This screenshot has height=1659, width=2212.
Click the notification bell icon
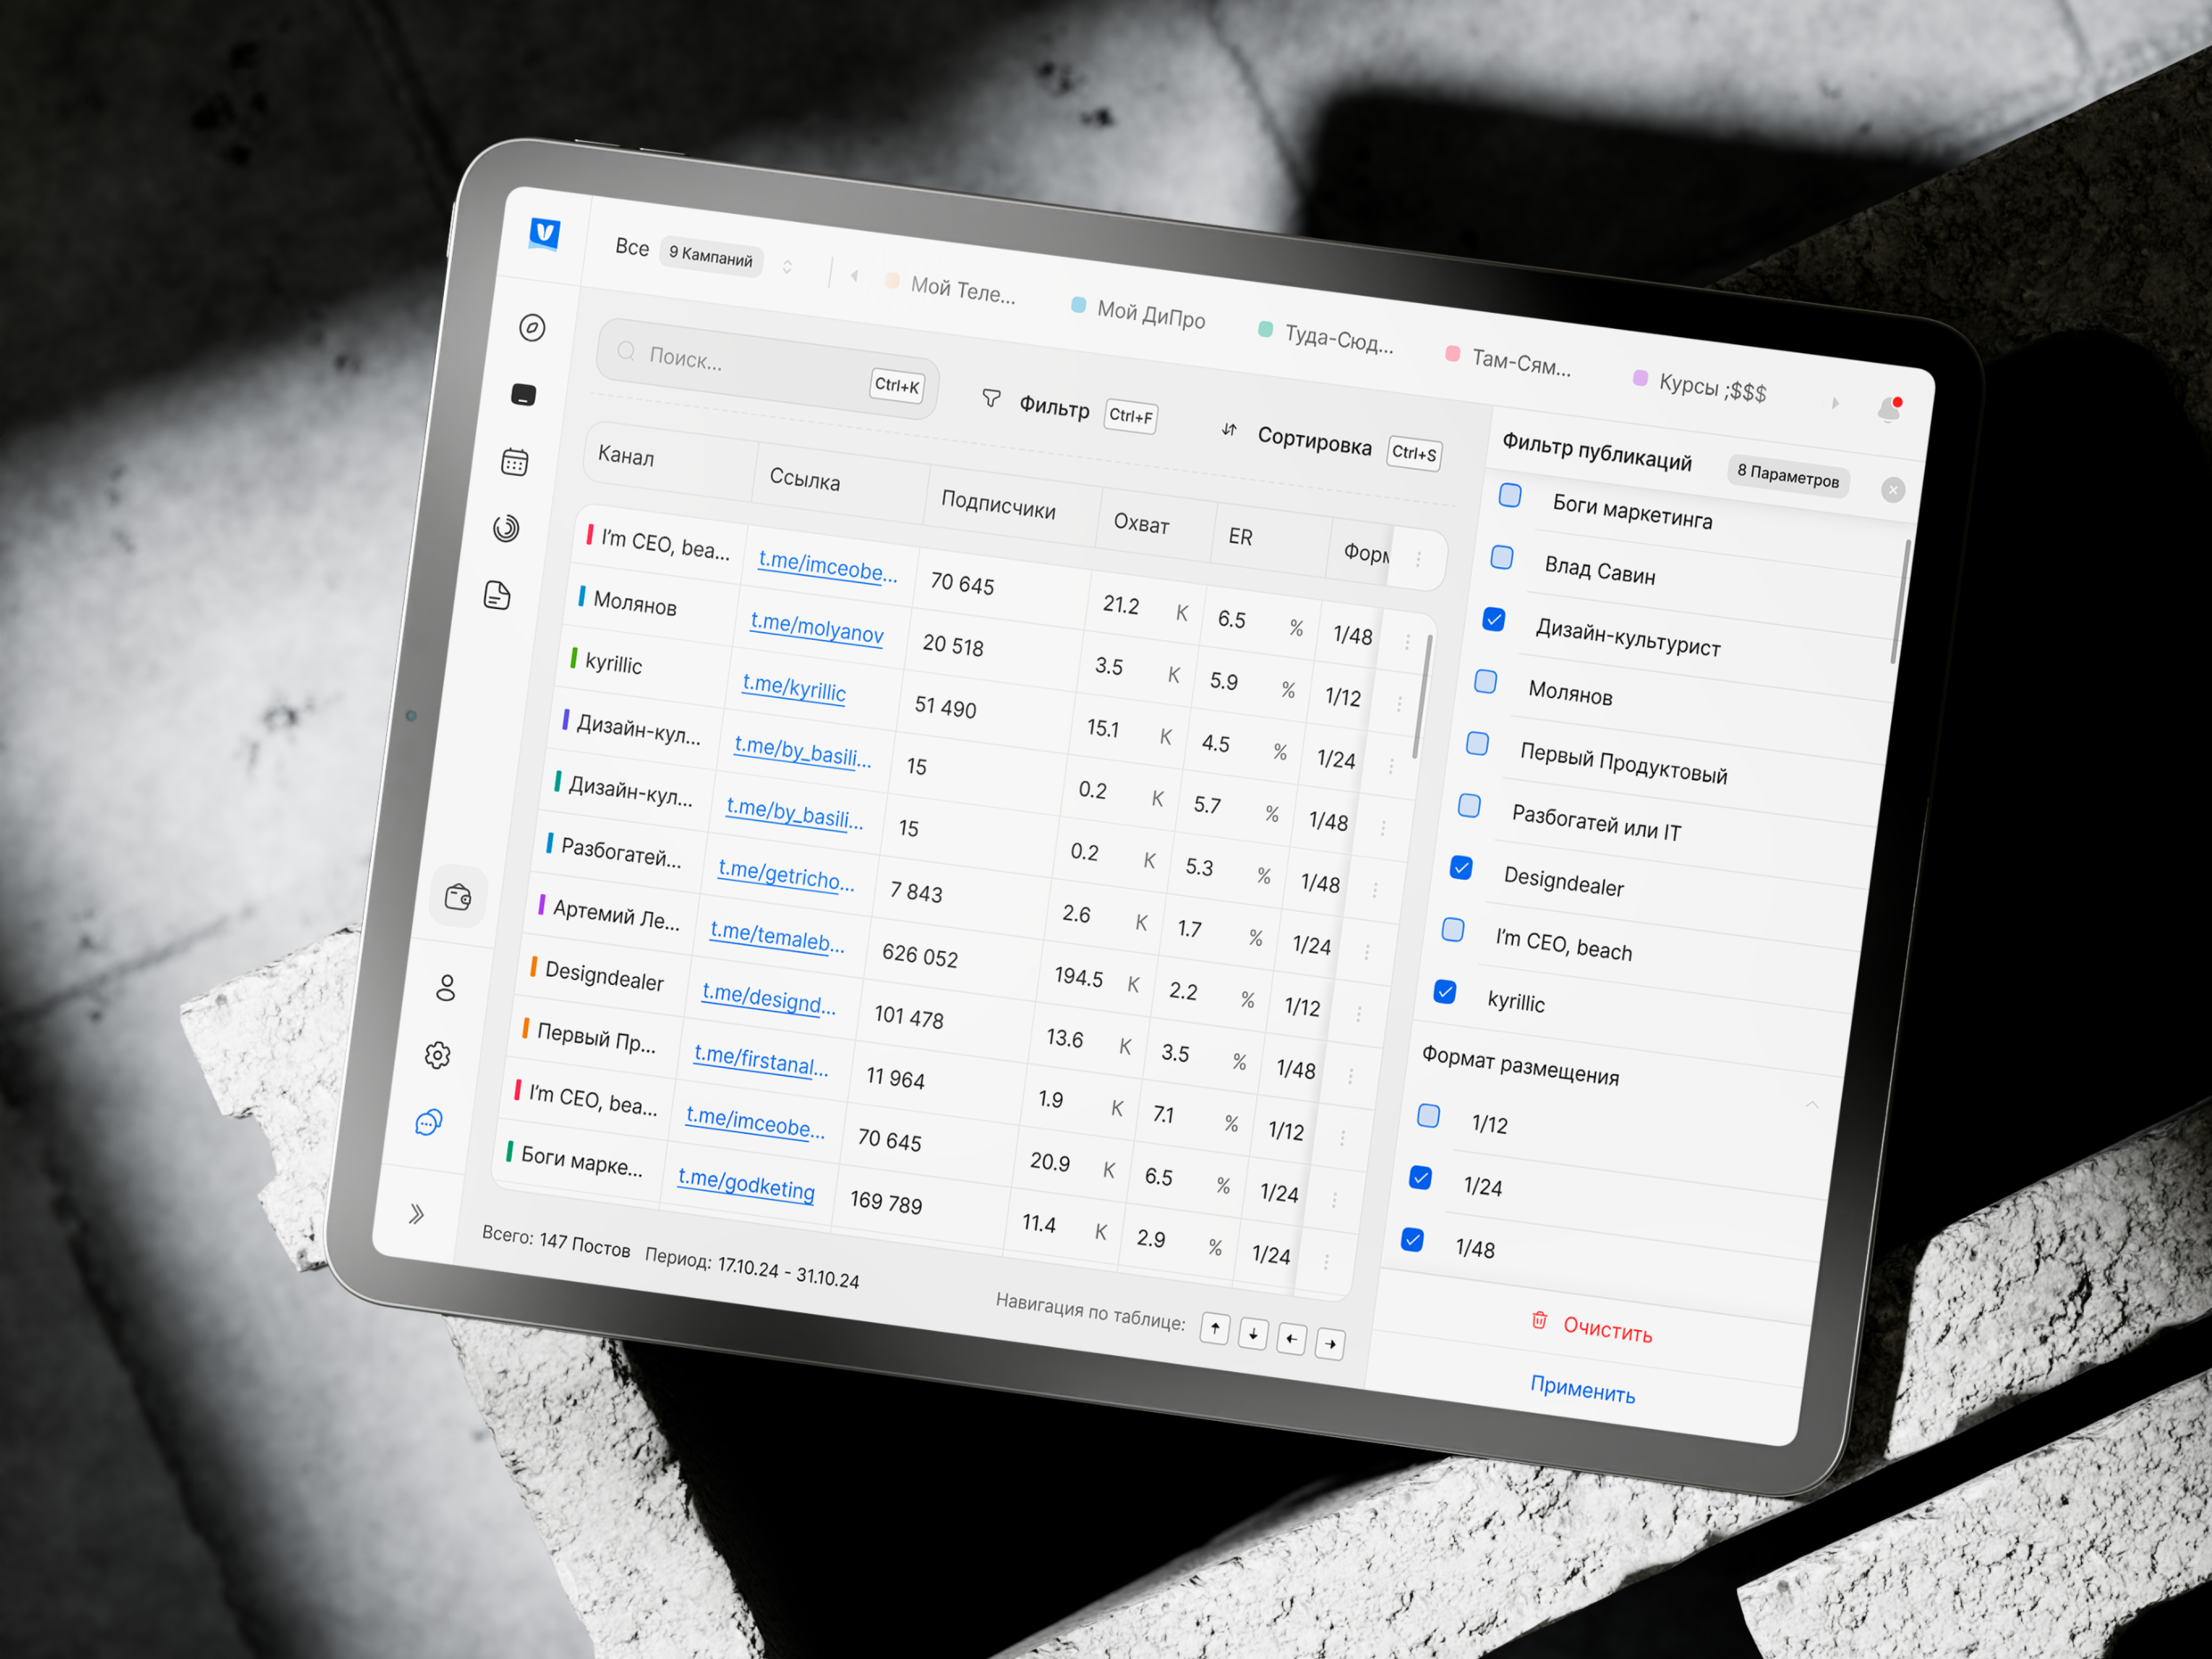(x=1888, y=409)
